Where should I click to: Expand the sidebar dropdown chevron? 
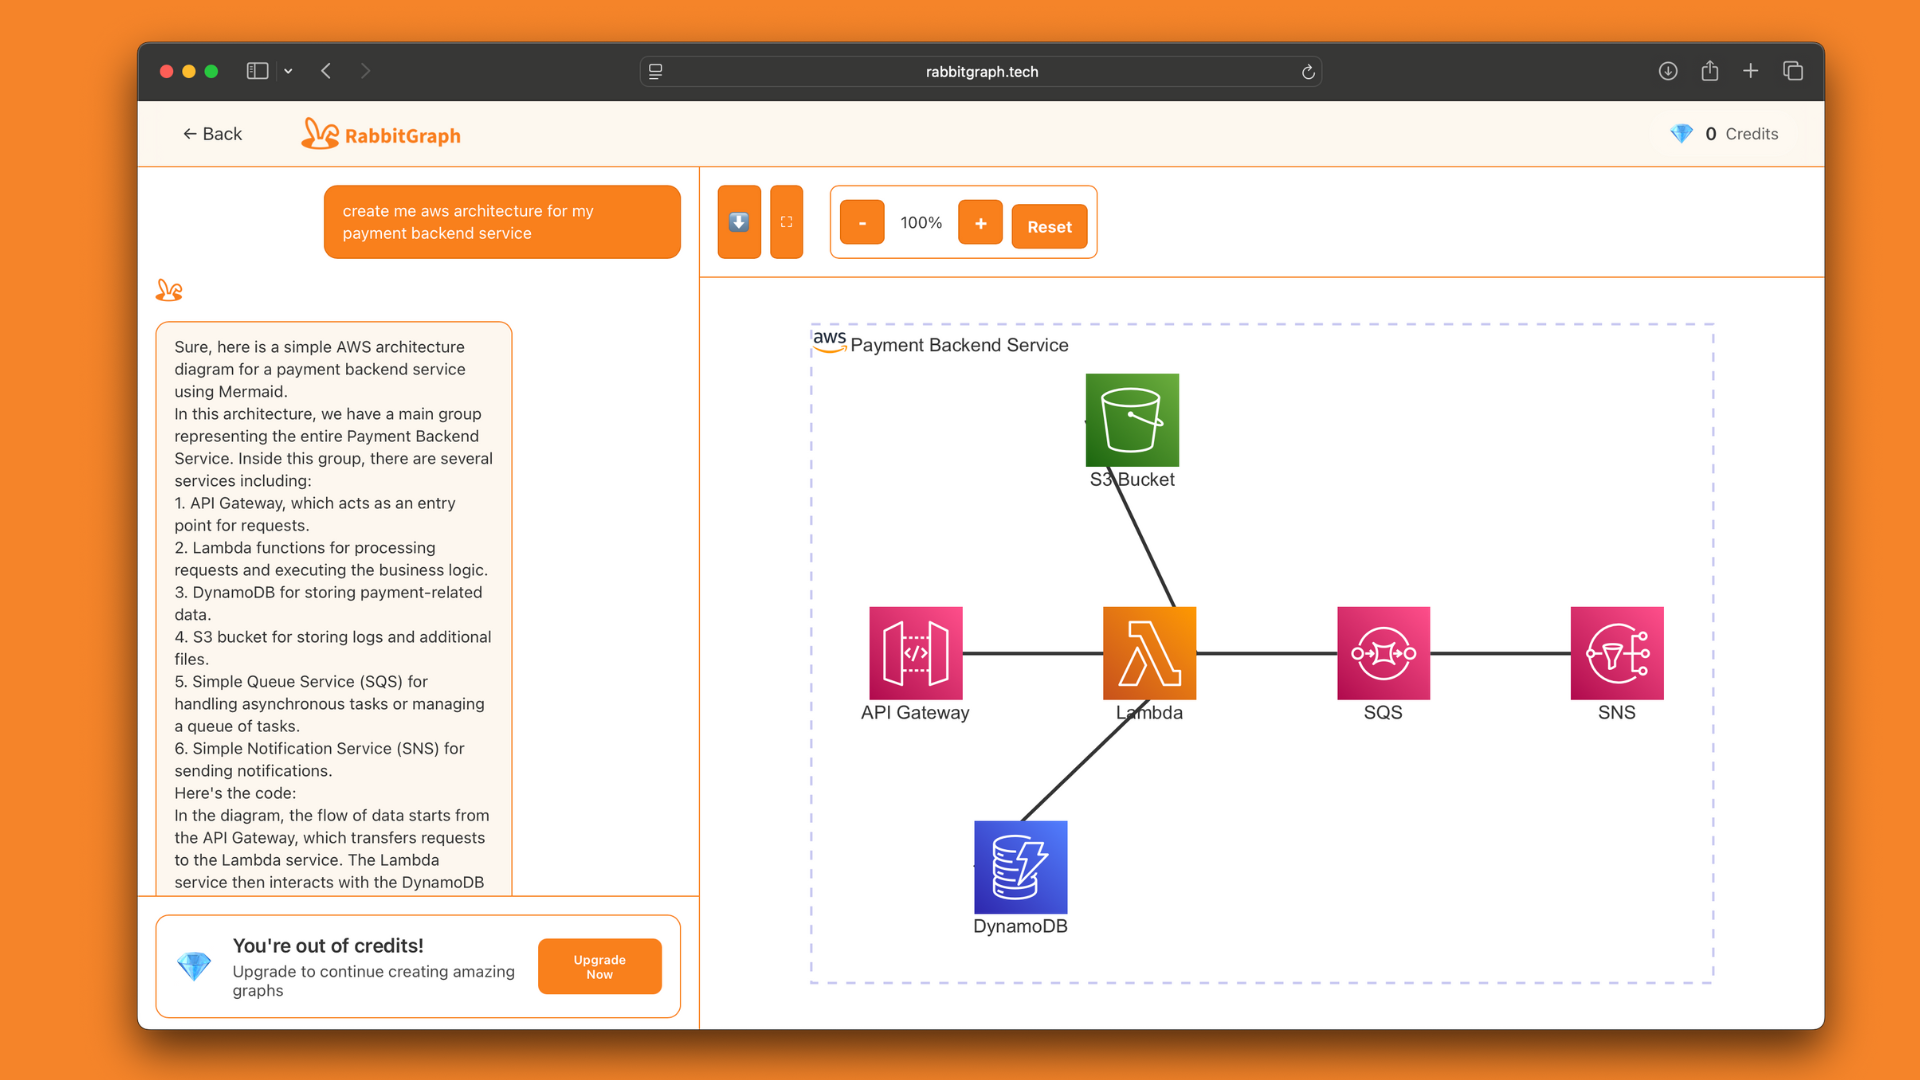(288, 71)
